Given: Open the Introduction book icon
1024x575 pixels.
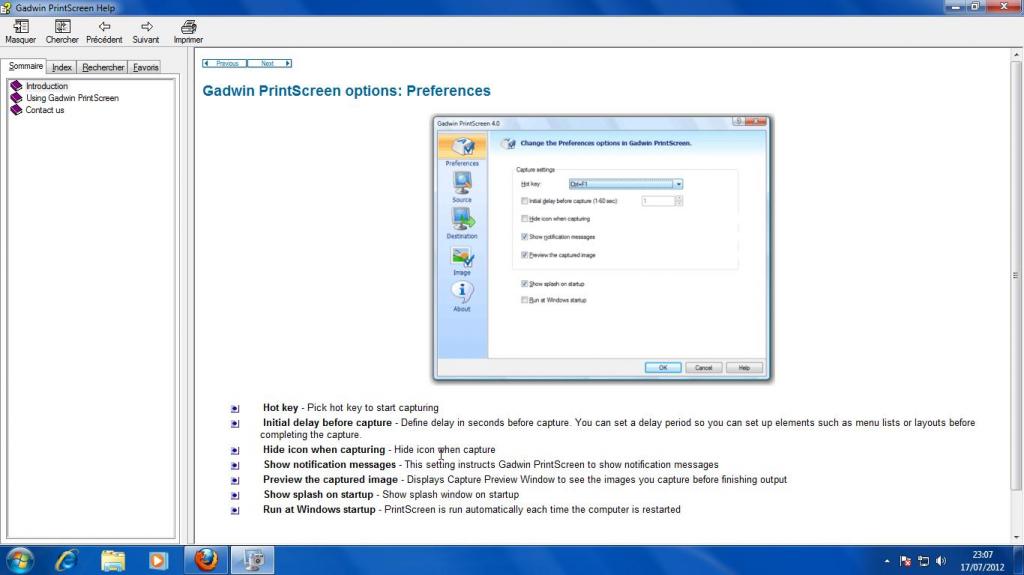Looking at the screenshot, I should tap(16, 86).
